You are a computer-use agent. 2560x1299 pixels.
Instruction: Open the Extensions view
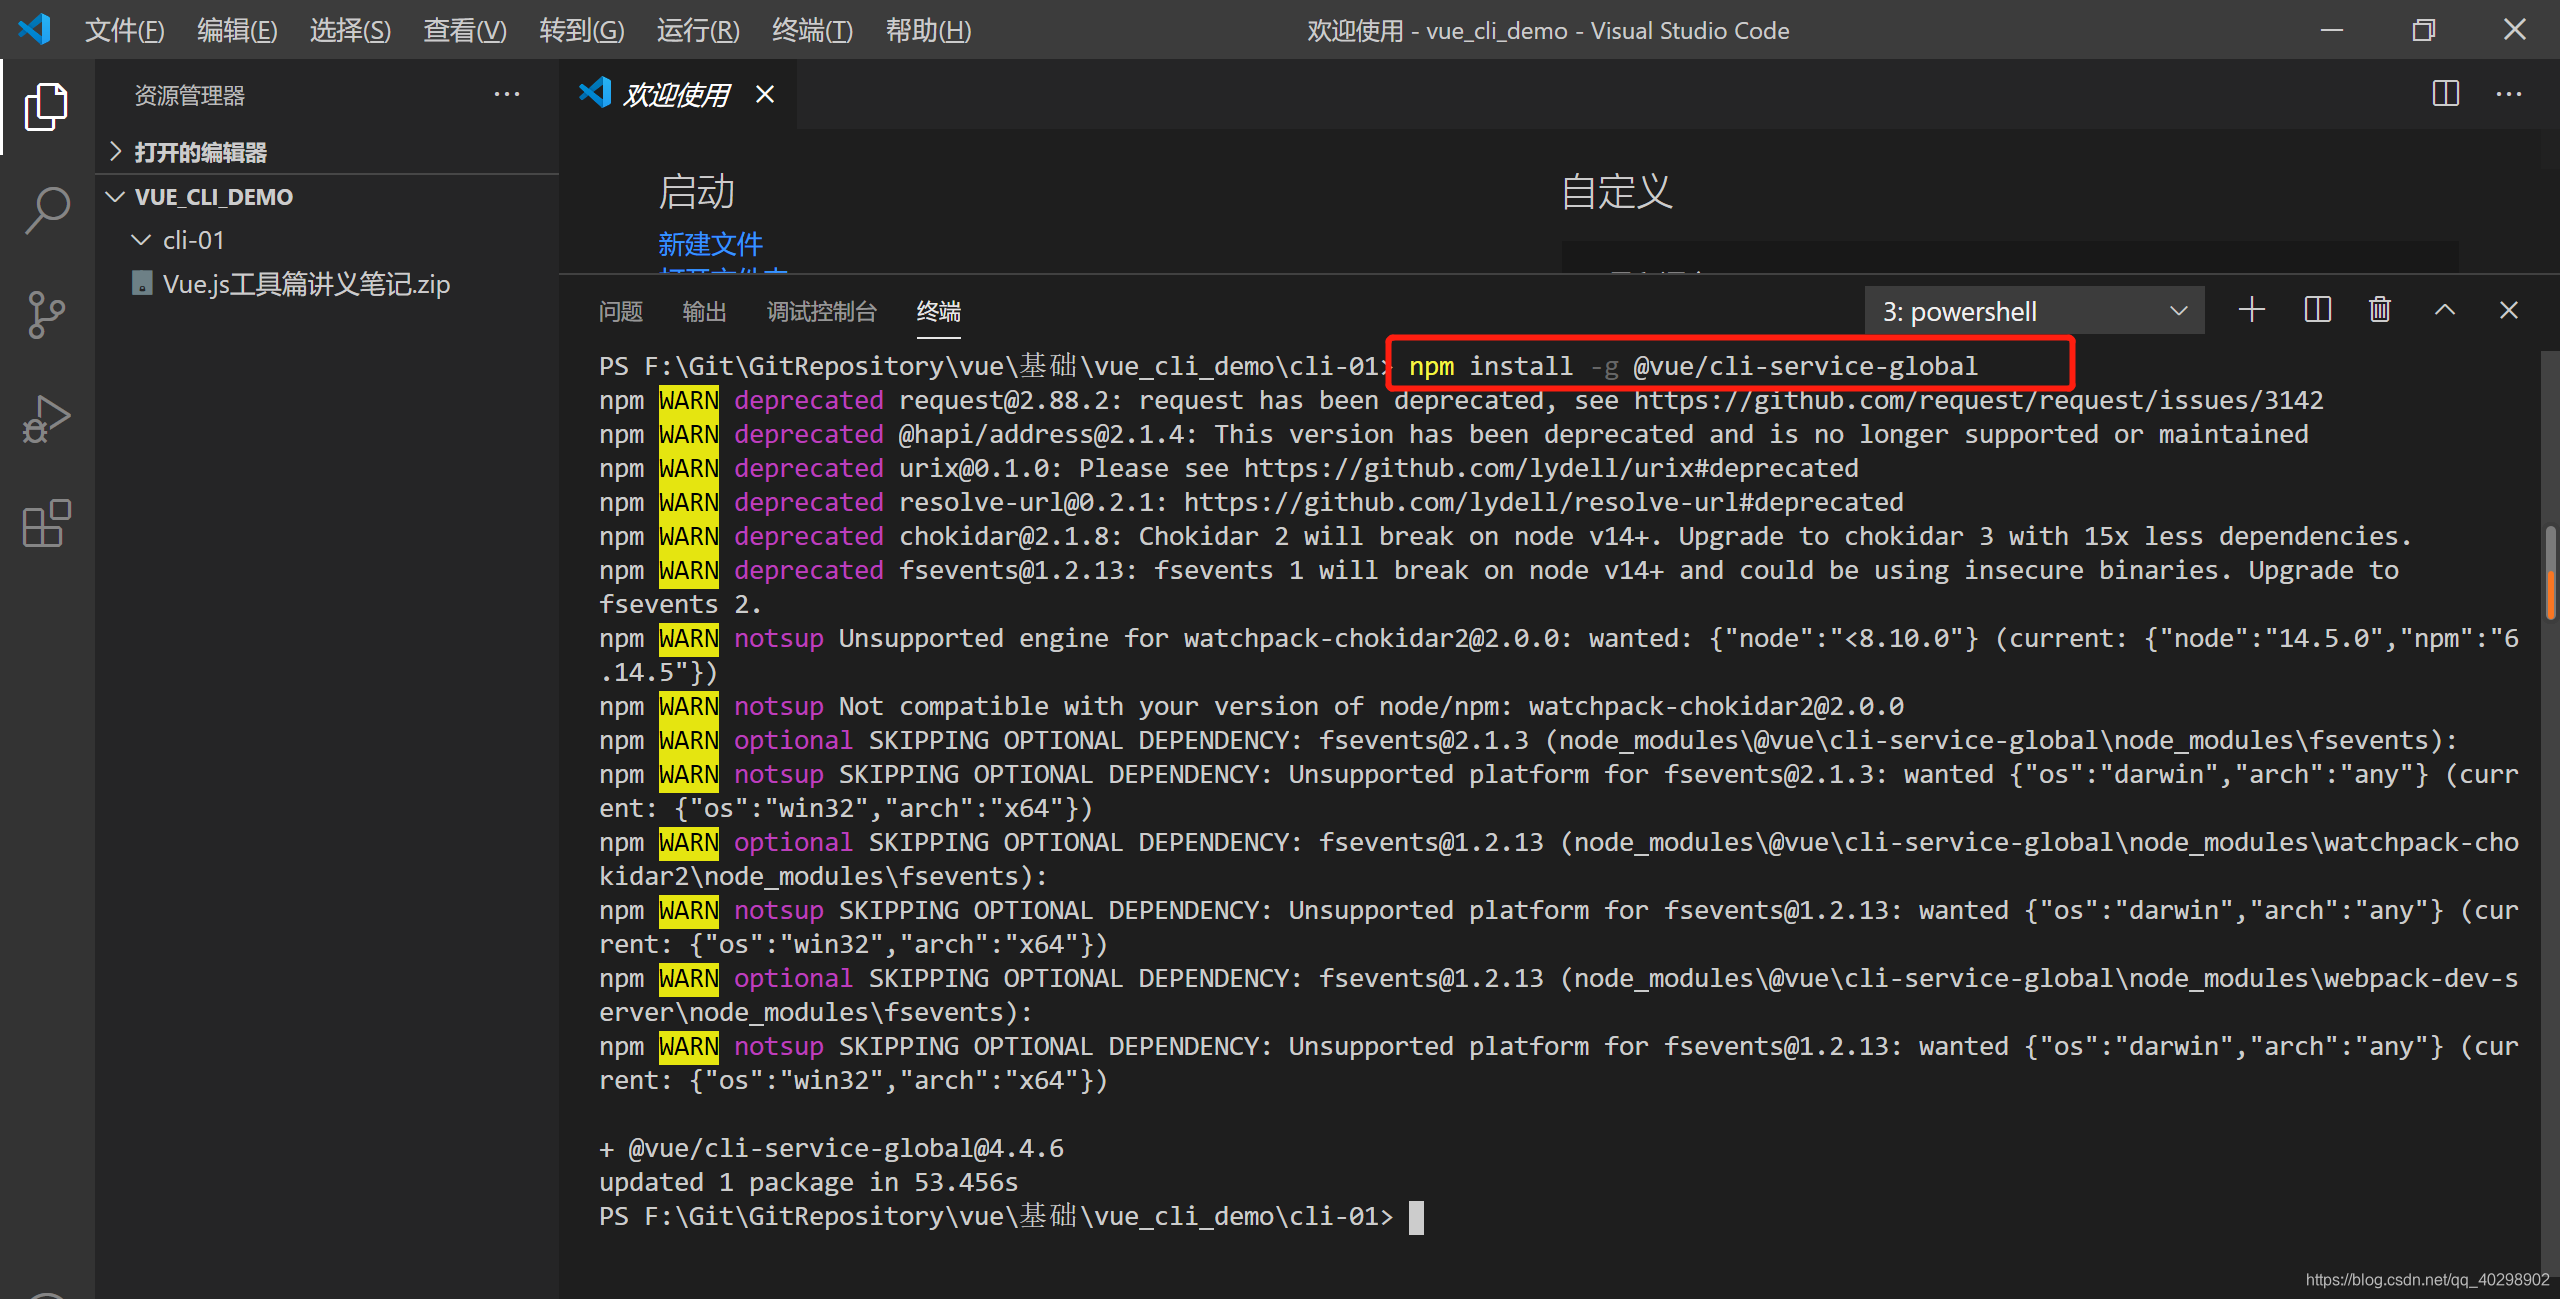46,524
